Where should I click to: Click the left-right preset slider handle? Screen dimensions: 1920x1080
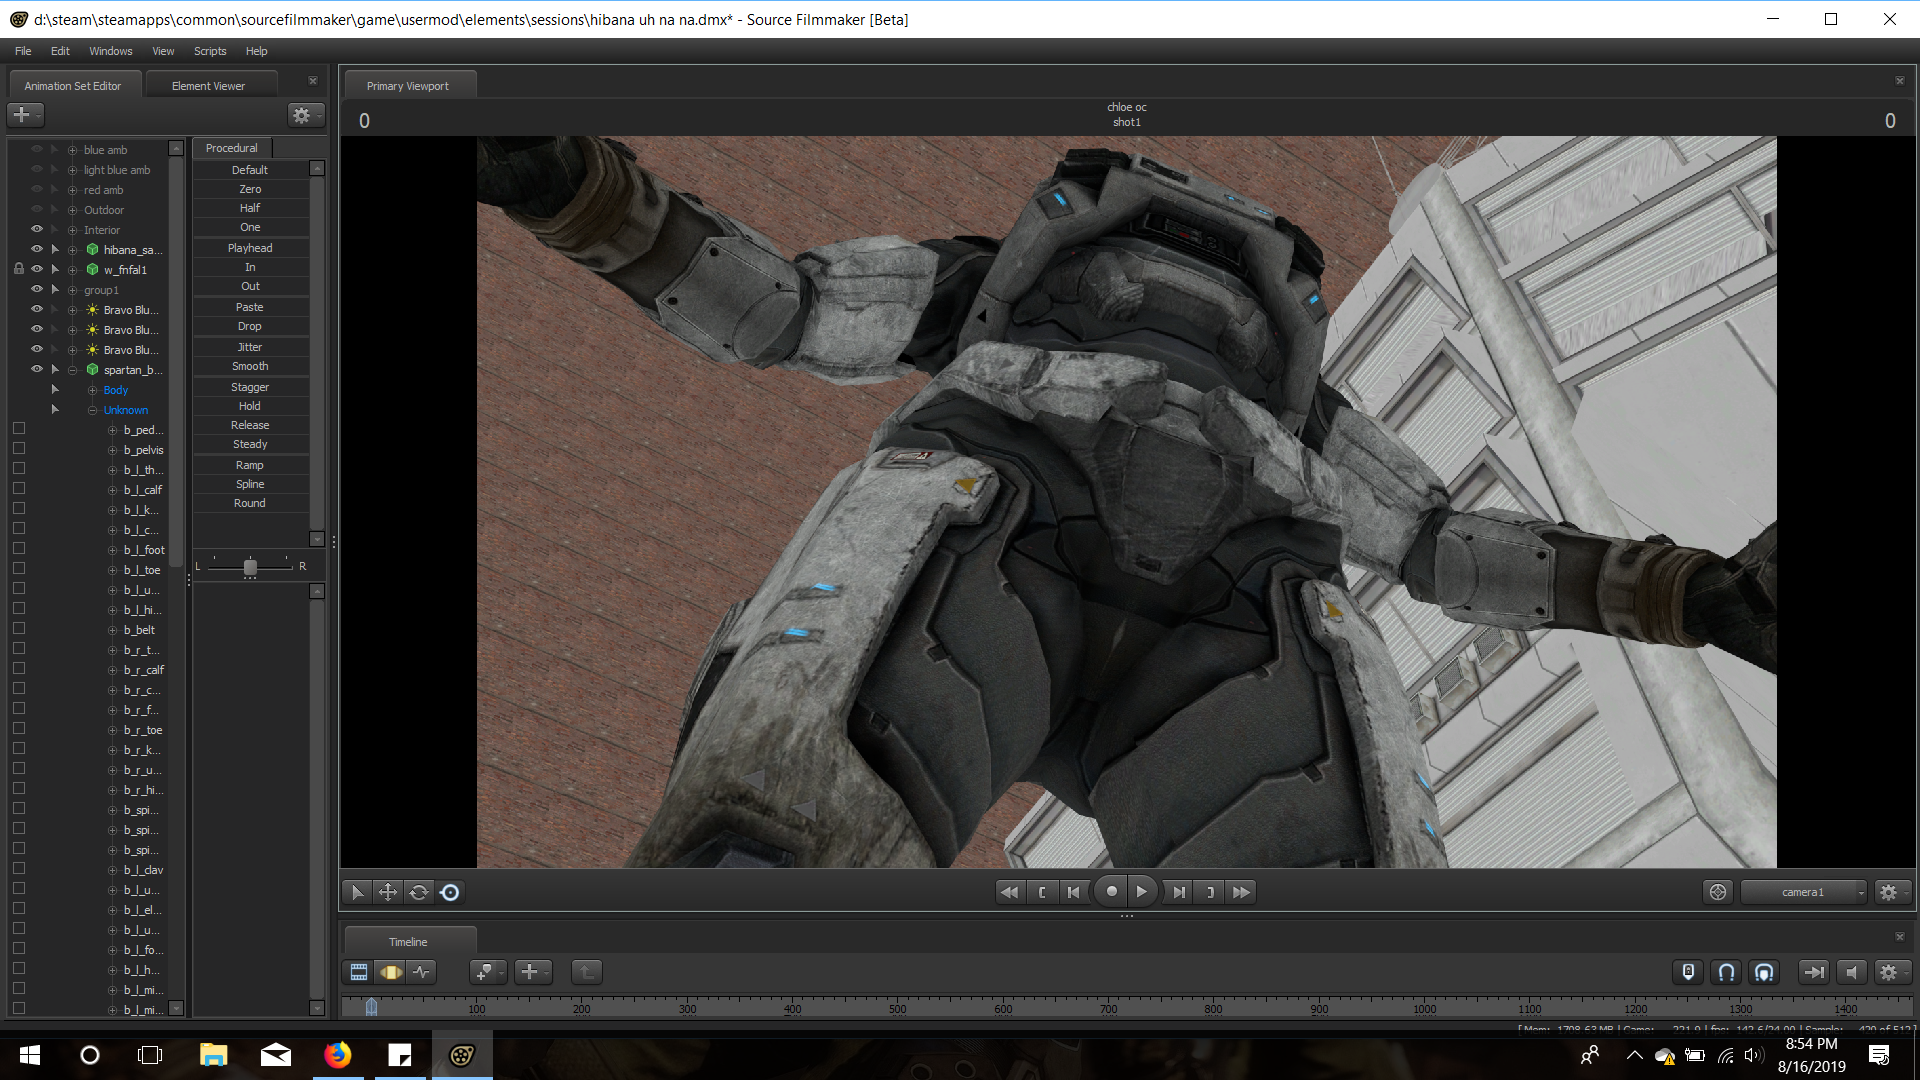pyautogui.click(x=250, y=567)
